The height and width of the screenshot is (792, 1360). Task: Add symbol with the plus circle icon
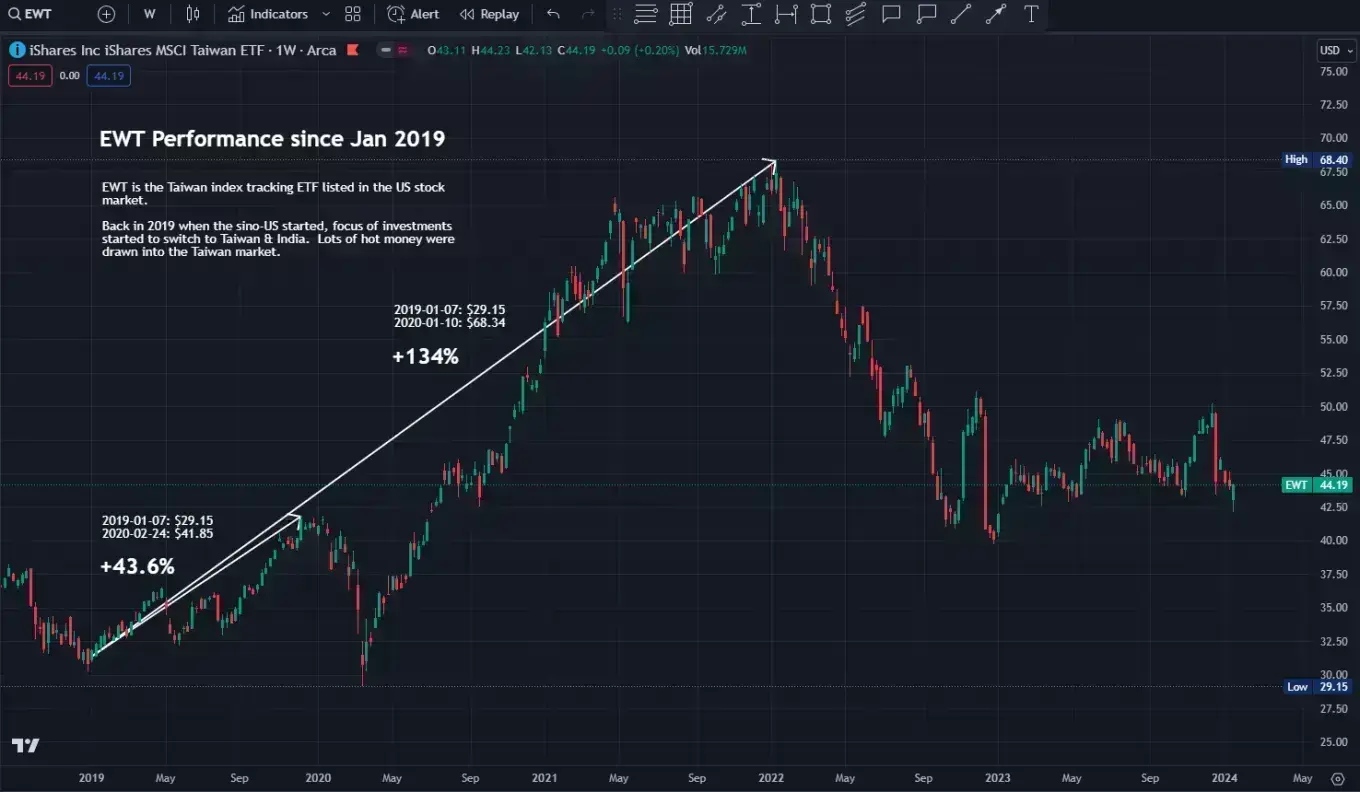pyautogui.click(x=107, y=14)
